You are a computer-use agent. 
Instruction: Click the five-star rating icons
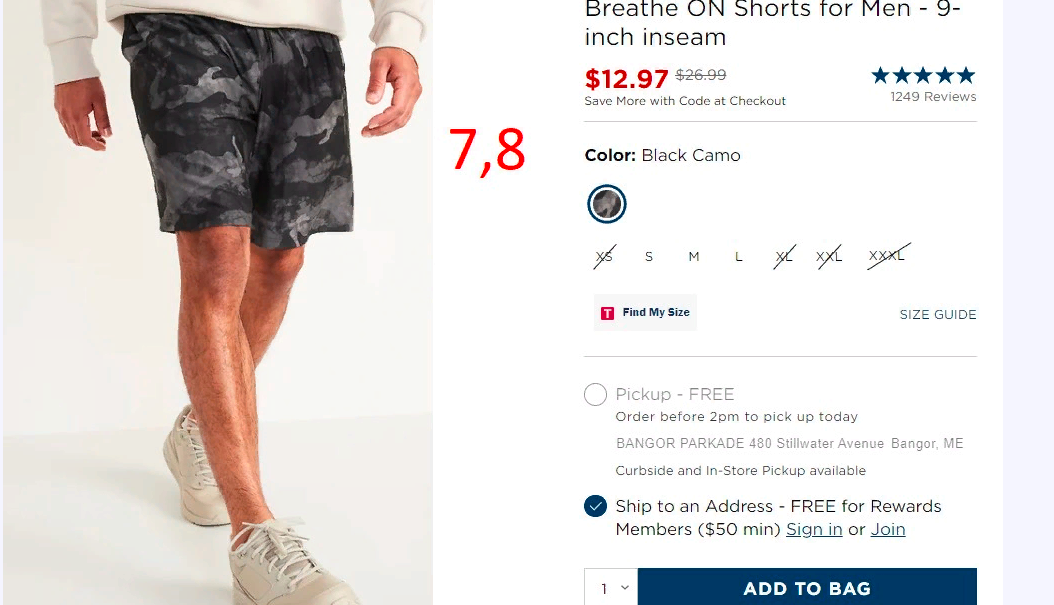pyautogui.click(x=923, y=75)
